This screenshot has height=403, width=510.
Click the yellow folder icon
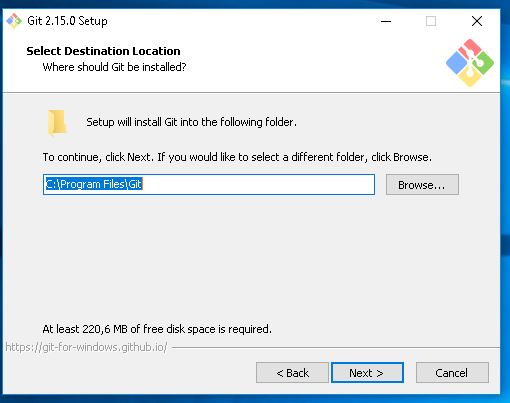[57, 123]
